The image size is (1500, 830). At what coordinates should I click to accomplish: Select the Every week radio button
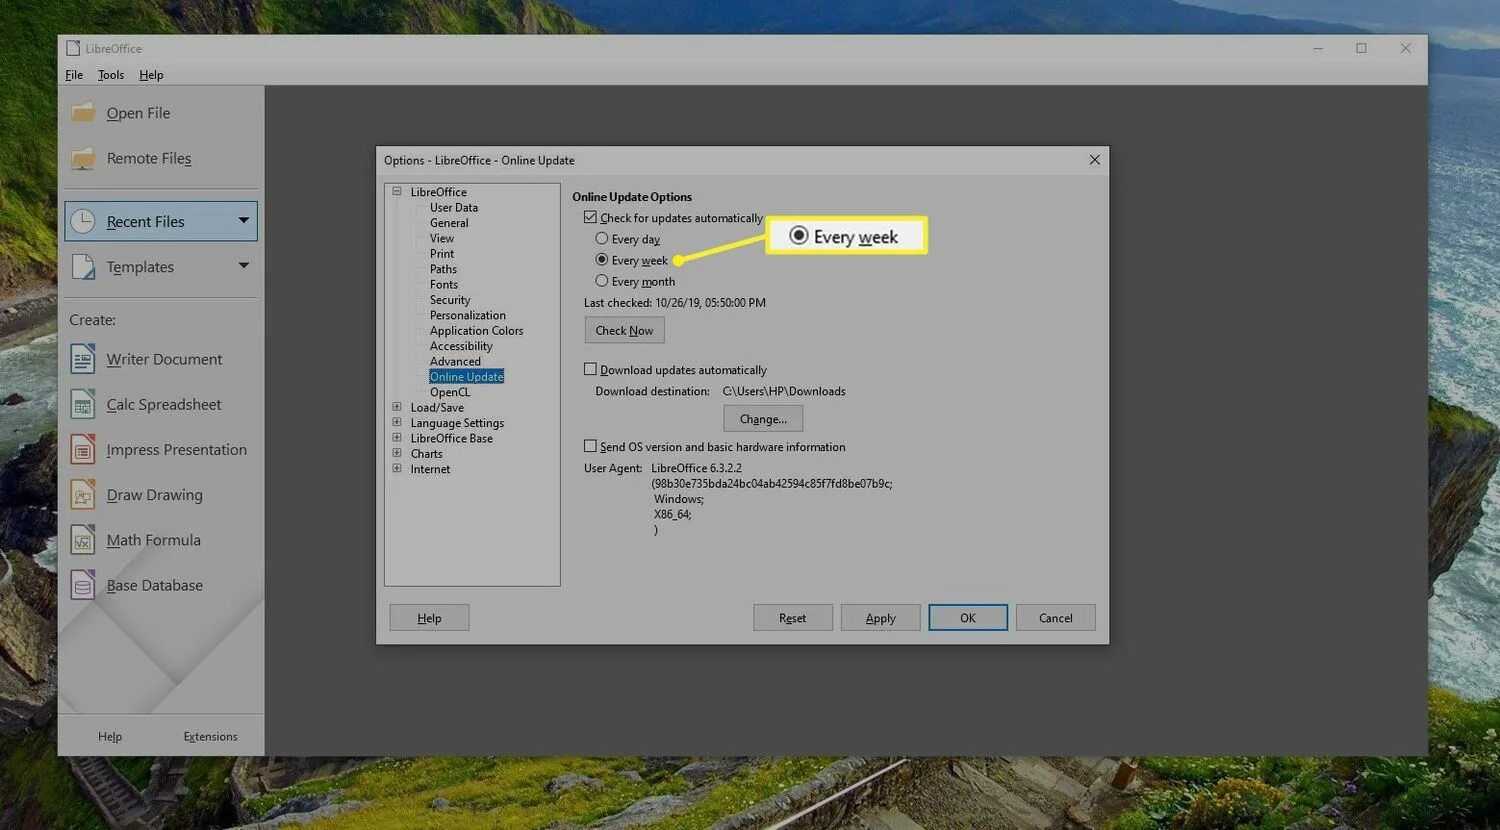(602, 259)
